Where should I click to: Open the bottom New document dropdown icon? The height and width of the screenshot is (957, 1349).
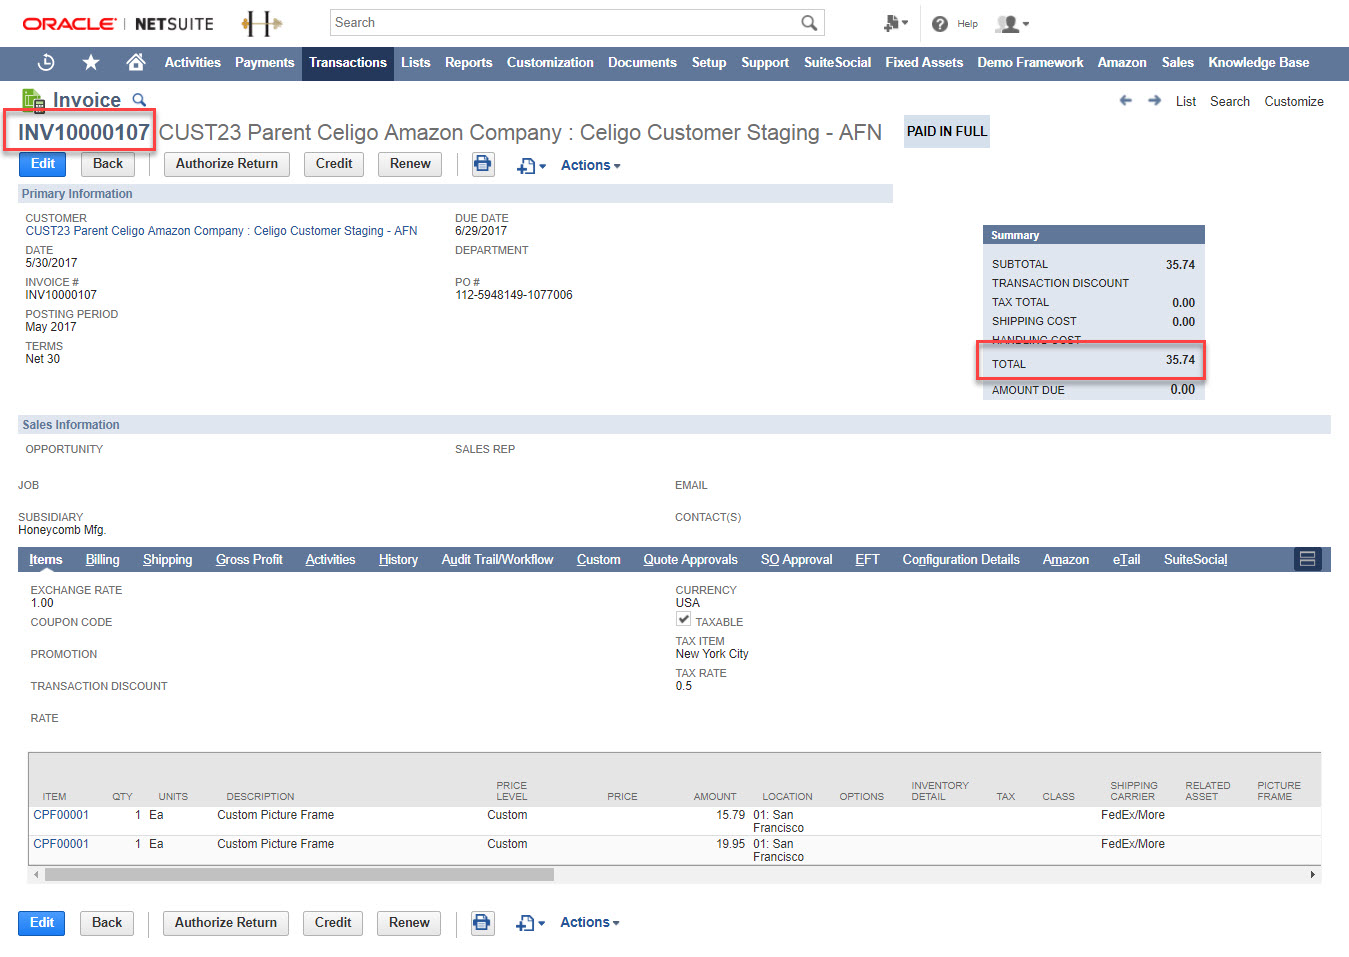[x=530, y=923]
